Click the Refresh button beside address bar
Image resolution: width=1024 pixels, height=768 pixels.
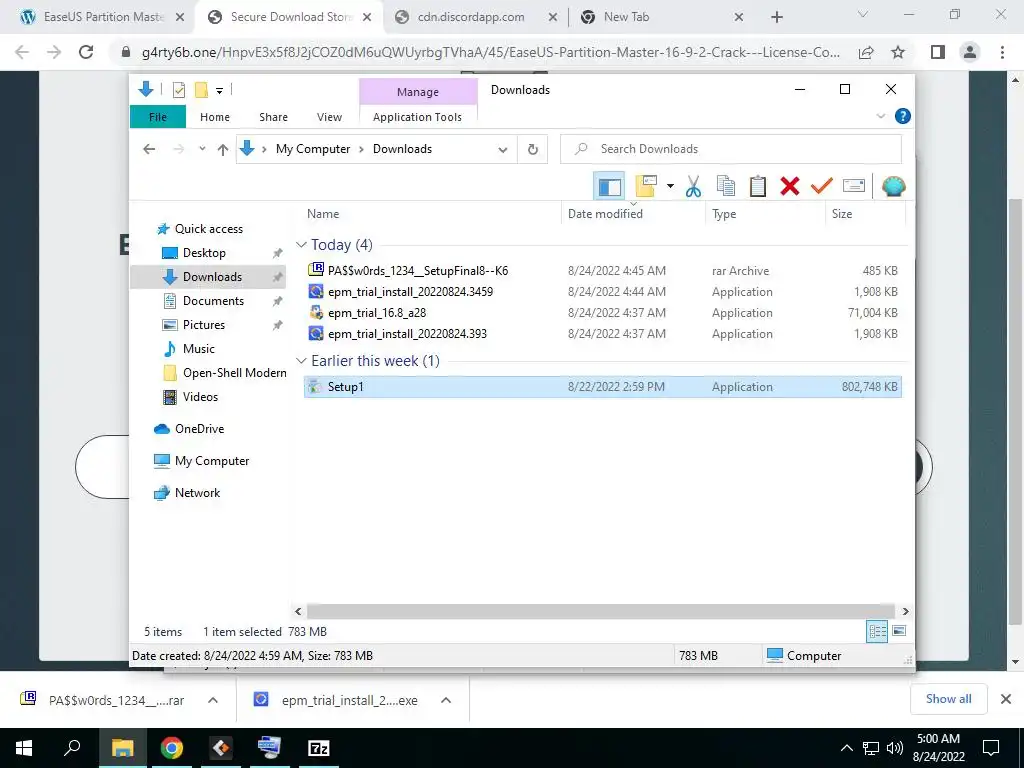(x=533, y=150)
